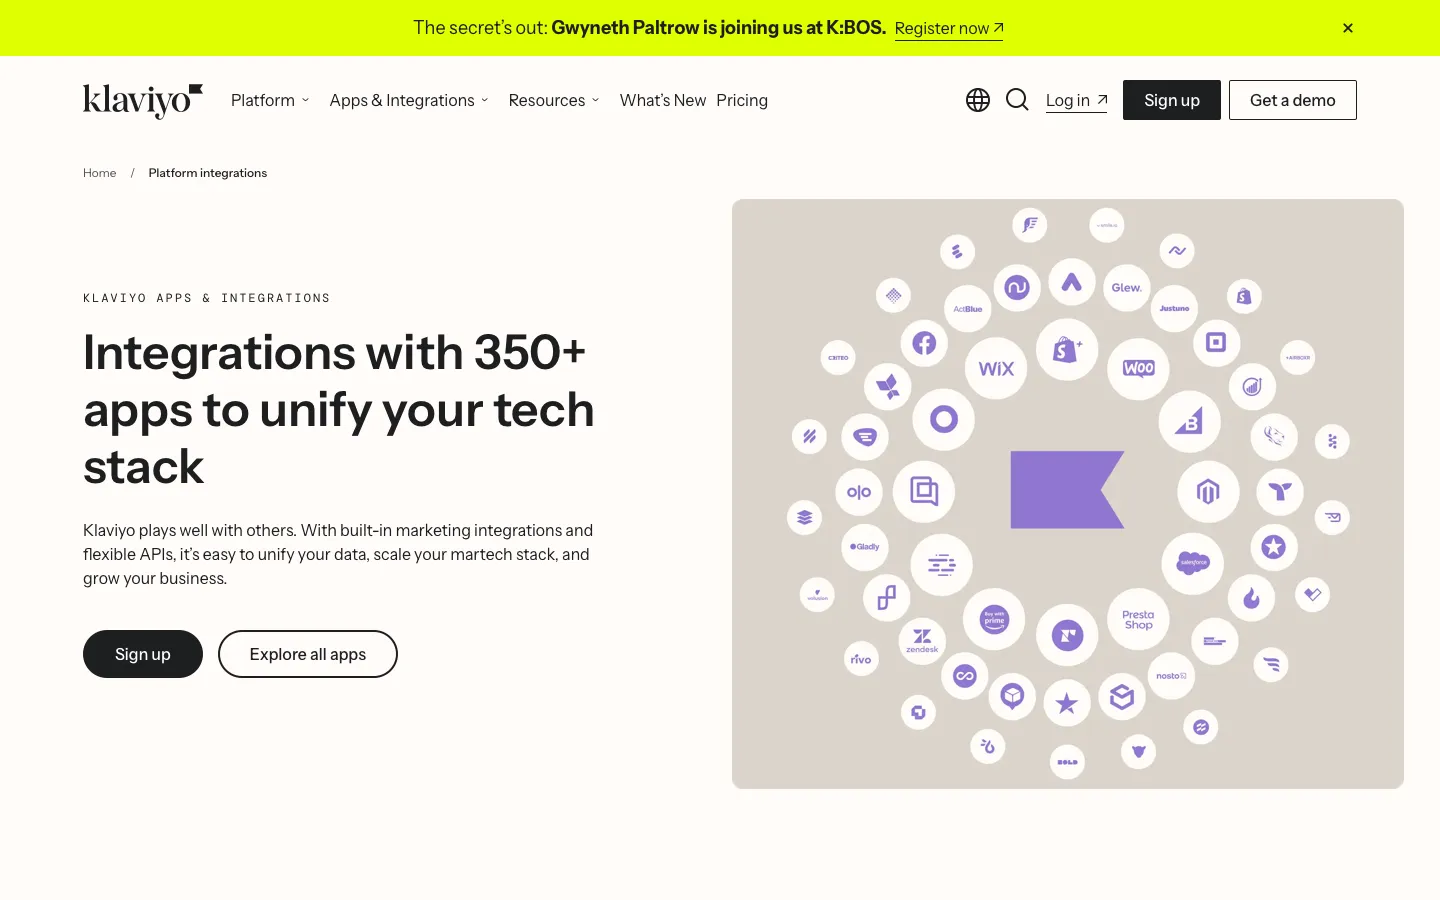Click the Justuno logo circle
Screen dimensions: 1440x900
coord(1174,309)
